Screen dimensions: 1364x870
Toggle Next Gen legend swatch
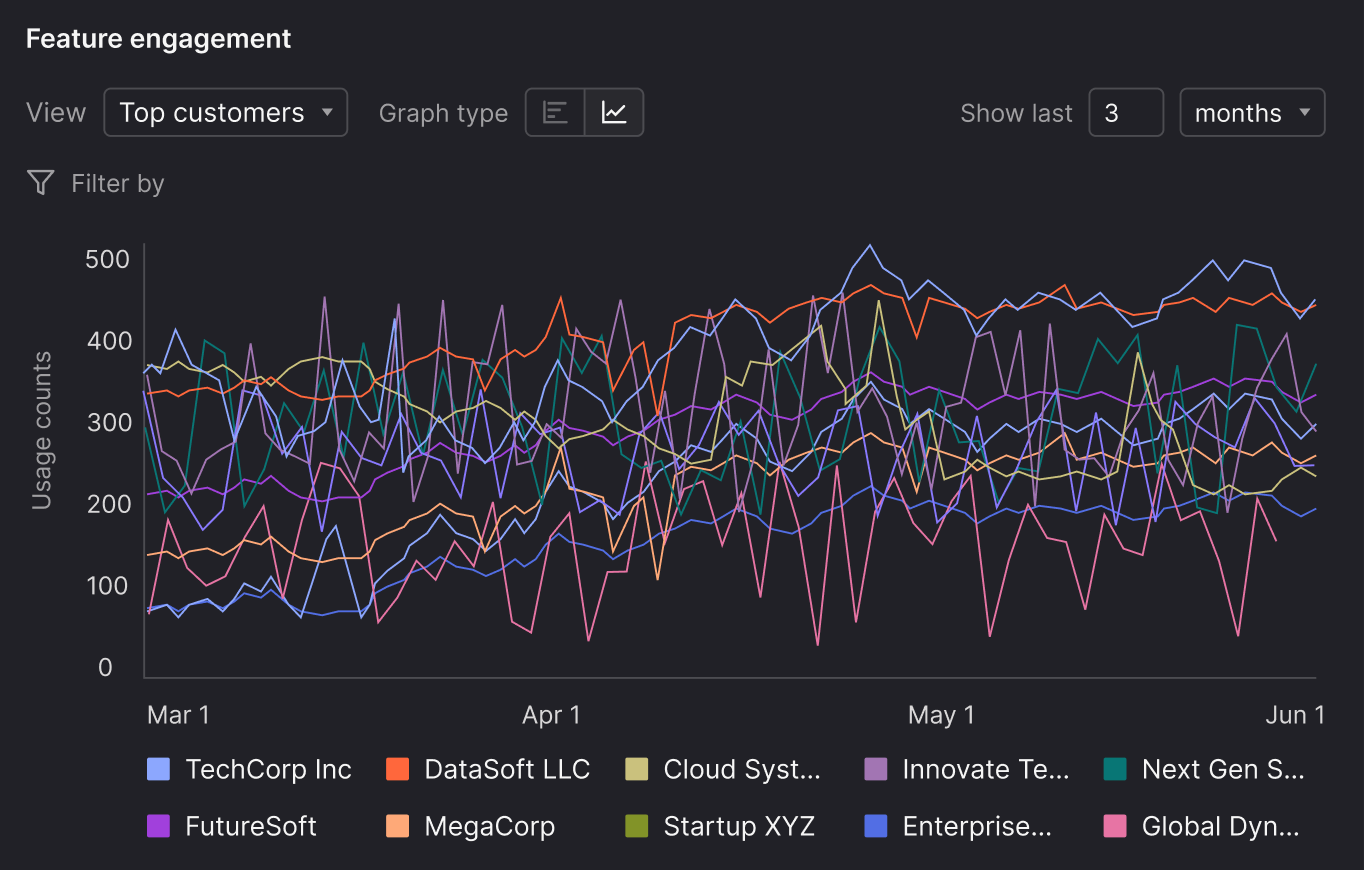(1115, 769)
